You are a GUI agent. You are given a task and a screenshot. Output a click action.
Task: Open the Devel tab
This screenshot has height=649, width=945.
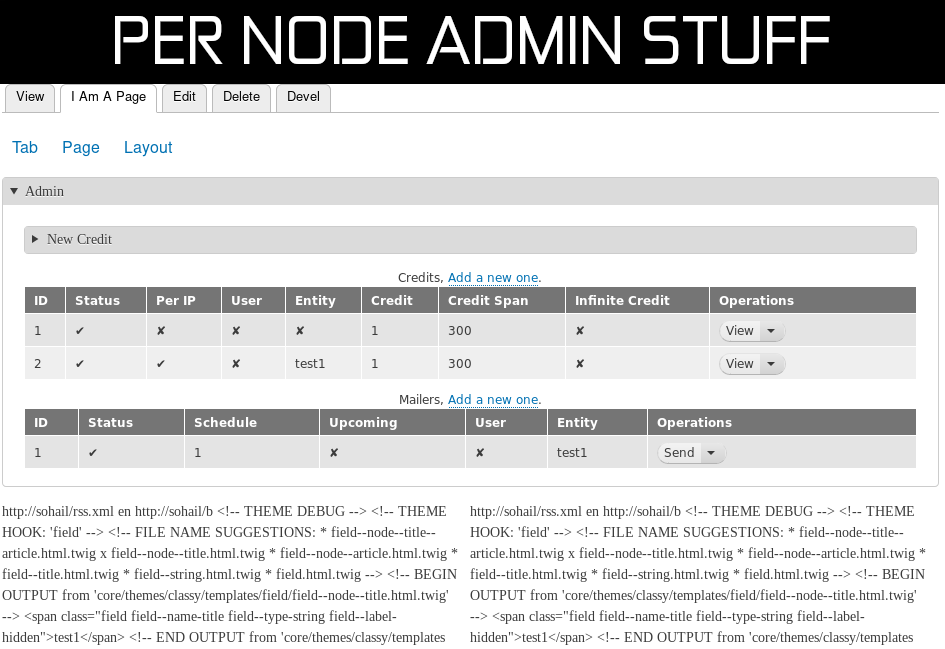point(303,97)
